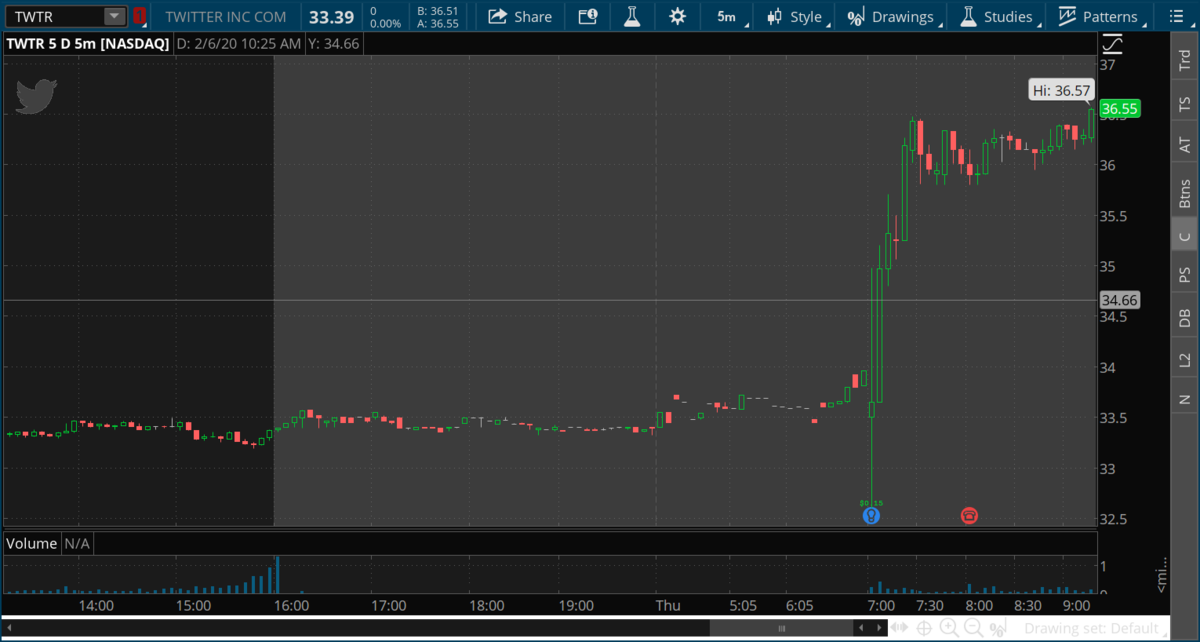Click the TWTR symbol input field
This screenshot has width=1200, height=642.
(x=54, y=16)
